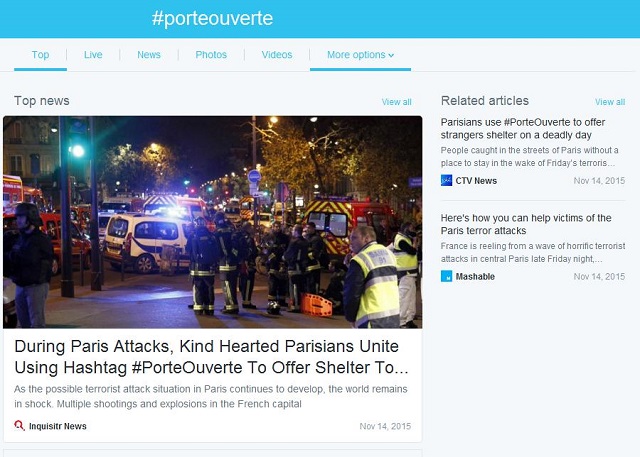Click the CTV News source icon
This screenshot has height=457, width=640.
pyautogui.click(x=447, y=180)
